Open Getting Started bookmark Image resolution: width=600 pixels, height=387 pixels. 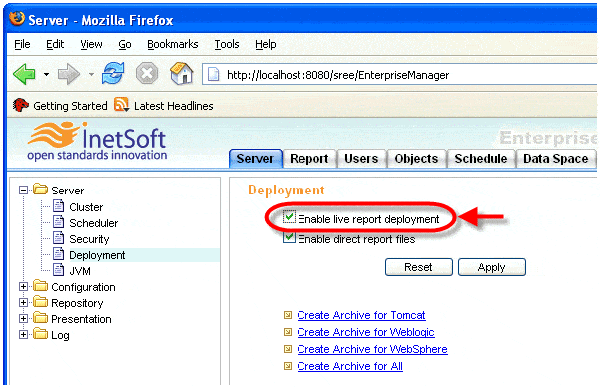60,105
